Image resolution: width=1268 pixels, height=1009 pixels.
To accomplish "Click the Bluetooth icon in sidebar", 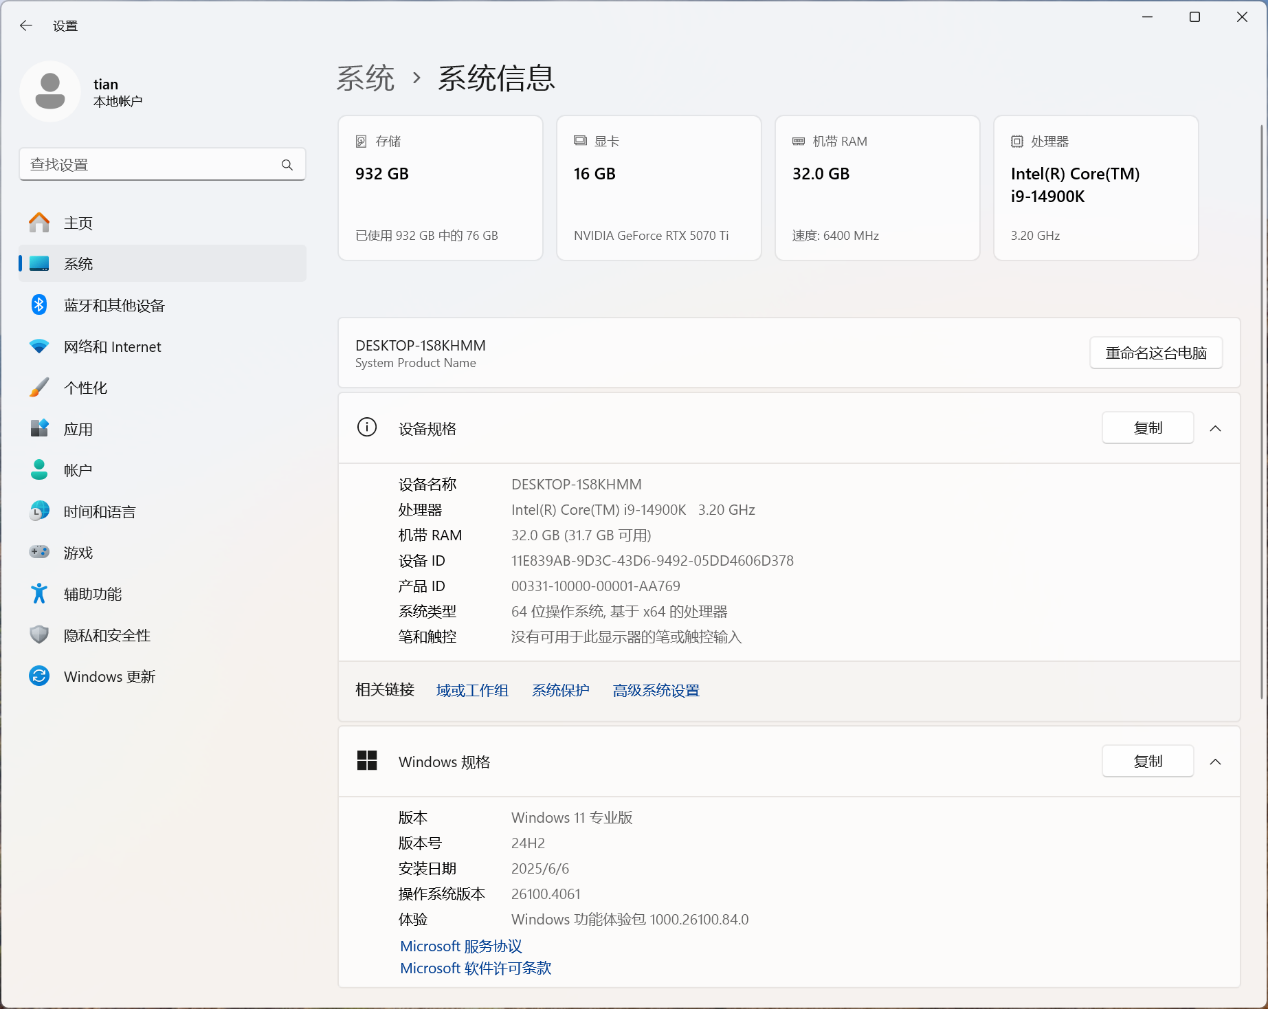I will coord(39,305).
